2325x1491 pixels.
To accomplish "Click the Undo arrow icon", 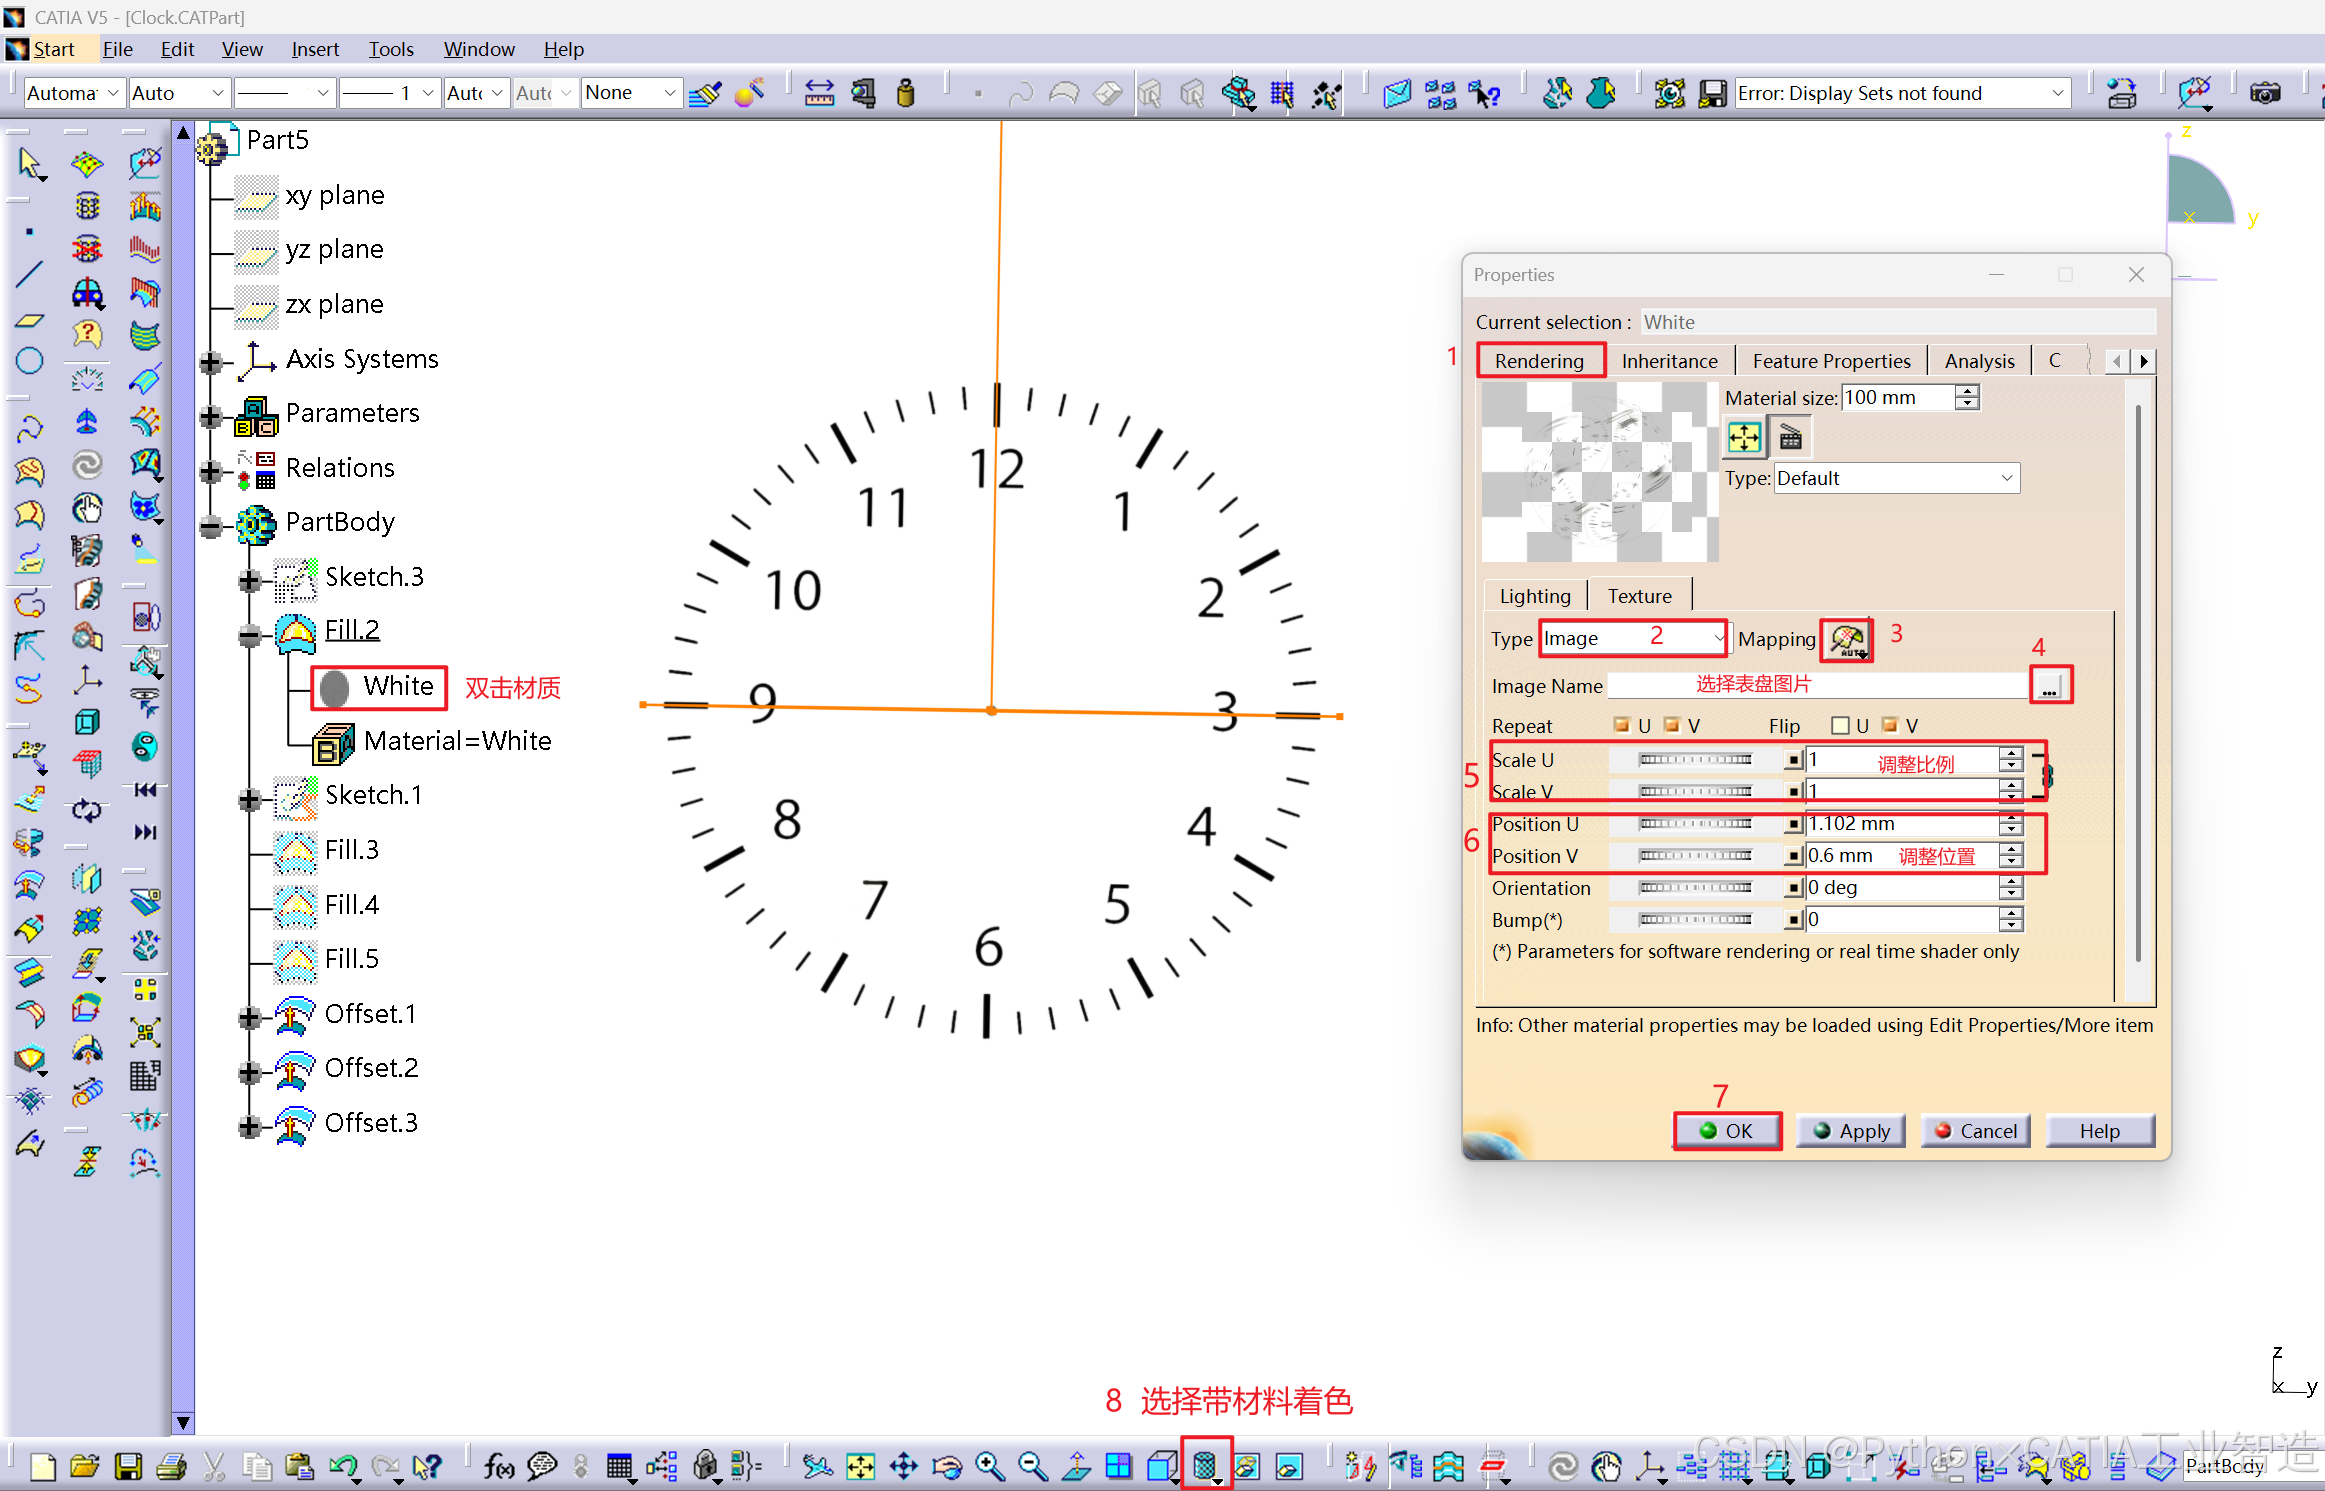I will click(342, 1467).
